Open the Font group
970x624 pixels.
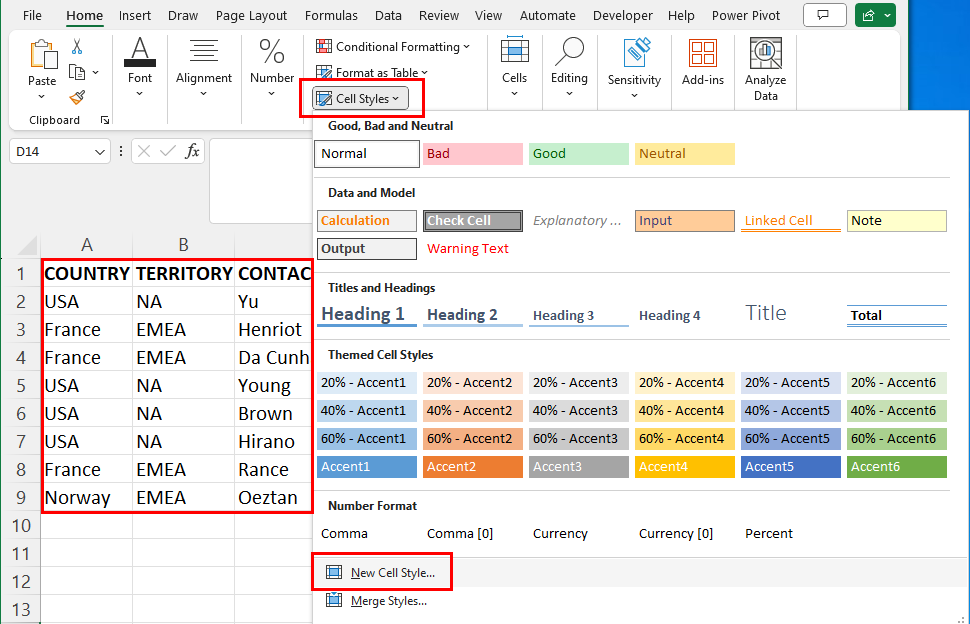pos(140,66)
